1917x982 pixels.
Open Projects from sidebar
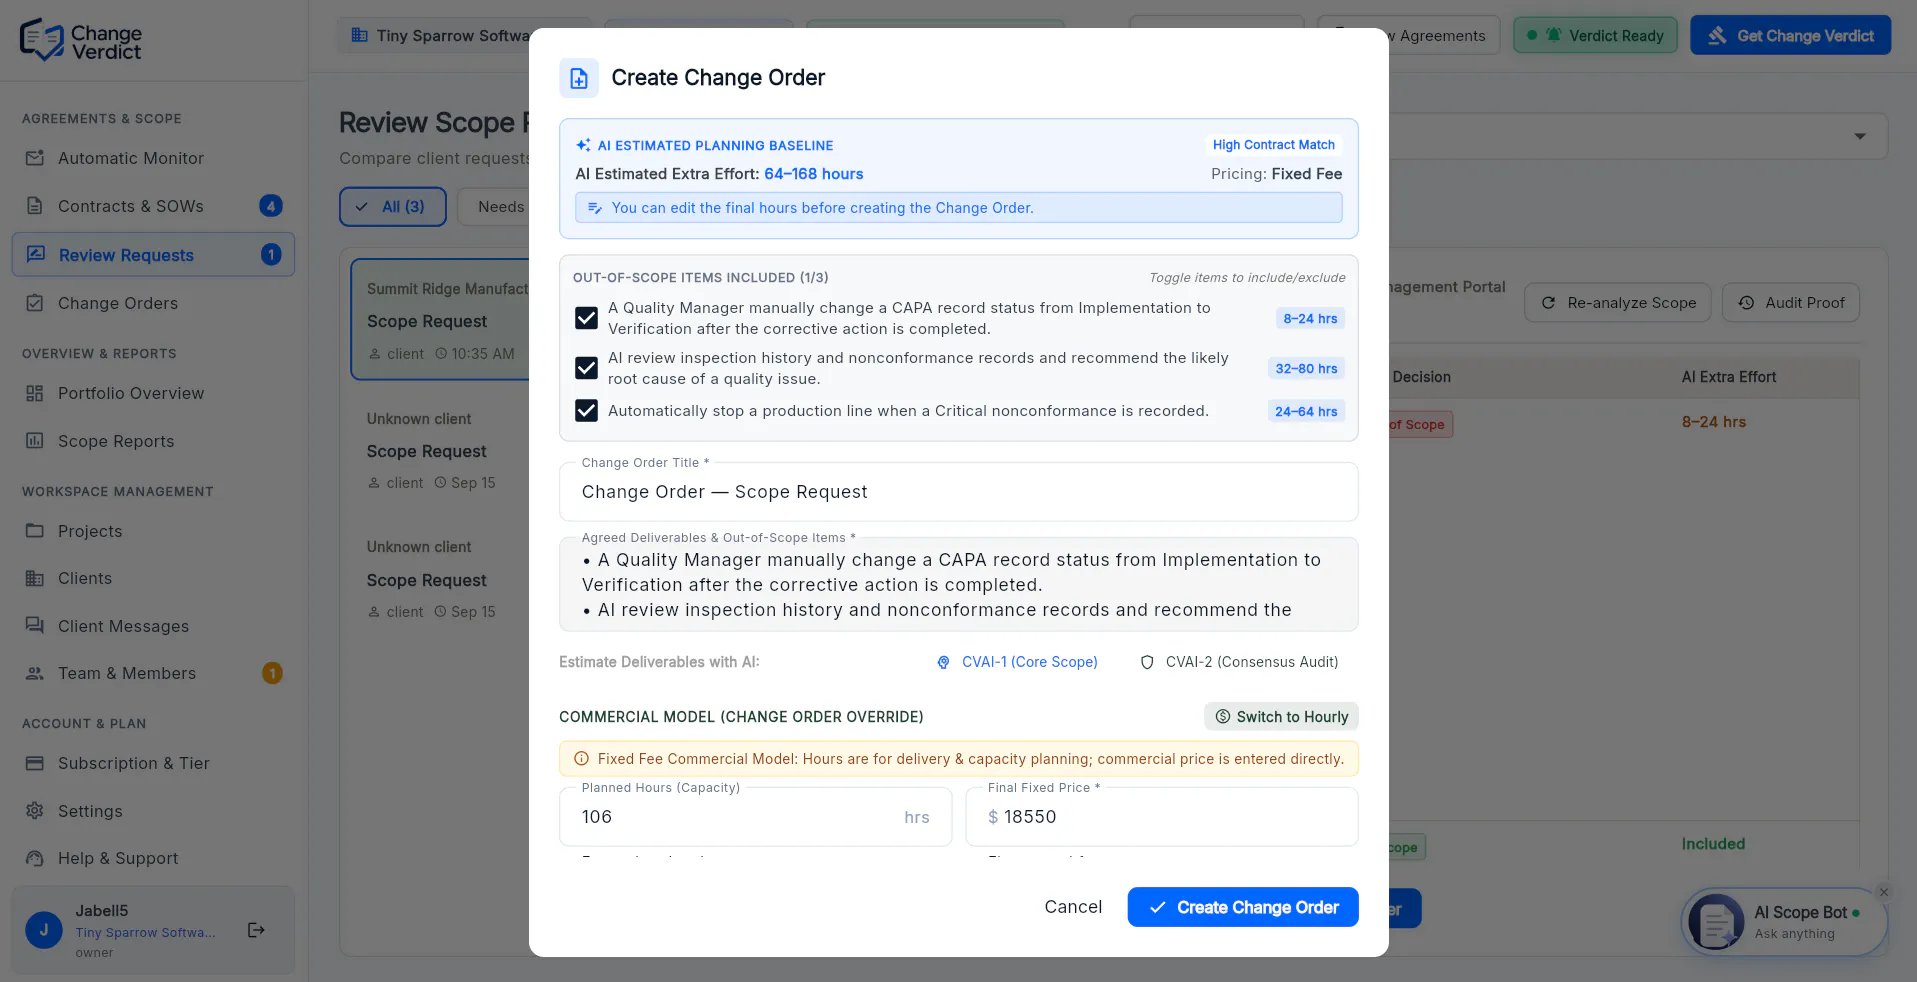tap(153, 531)
